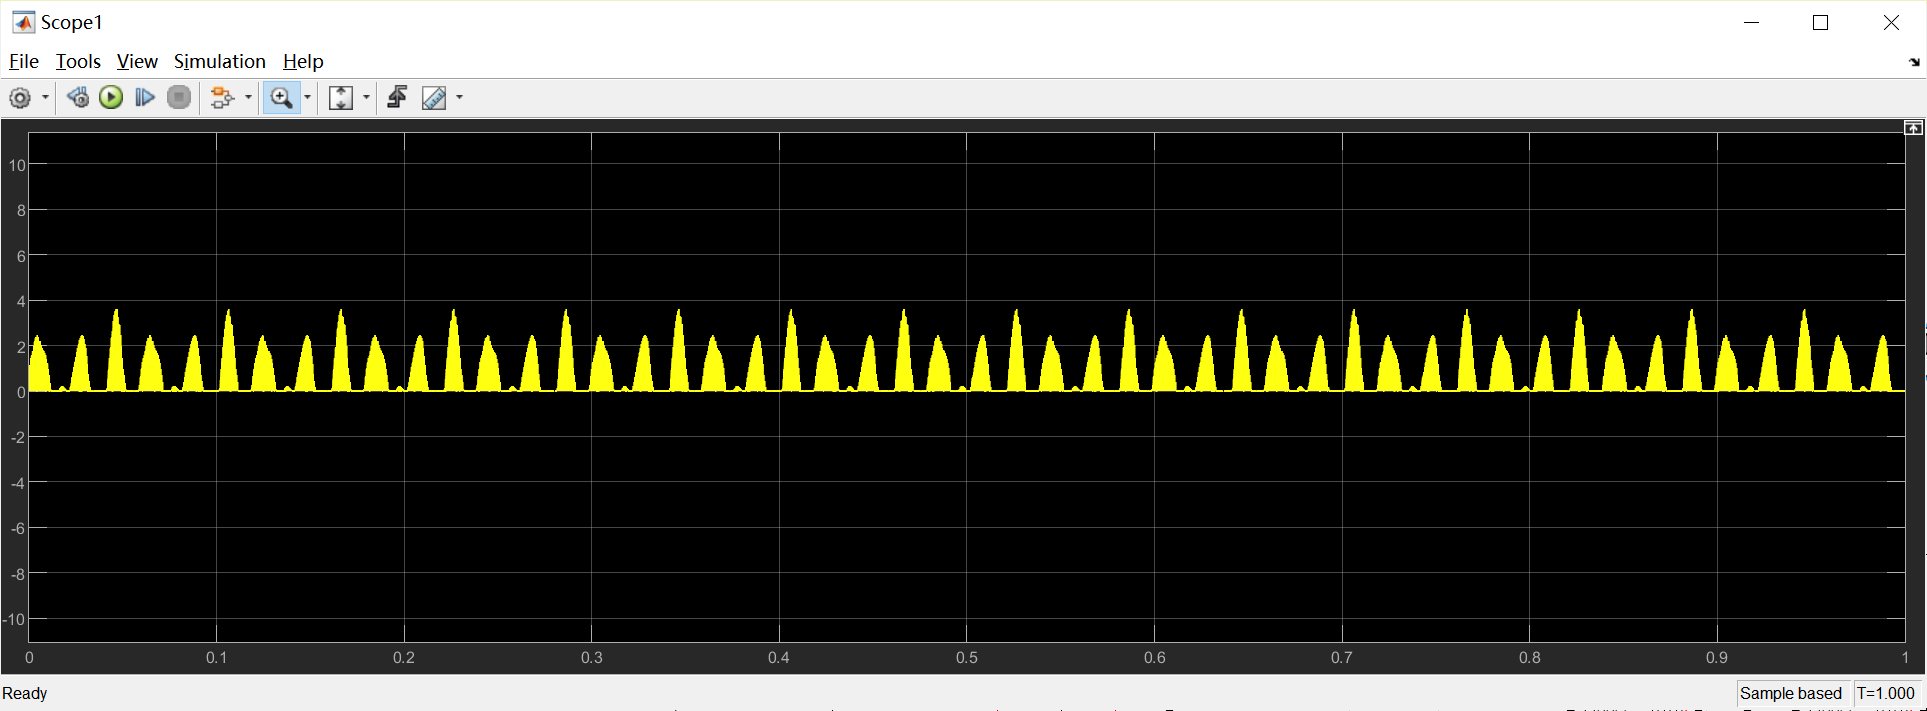Click the x-axis label 0.9

tap(1717, 657)
